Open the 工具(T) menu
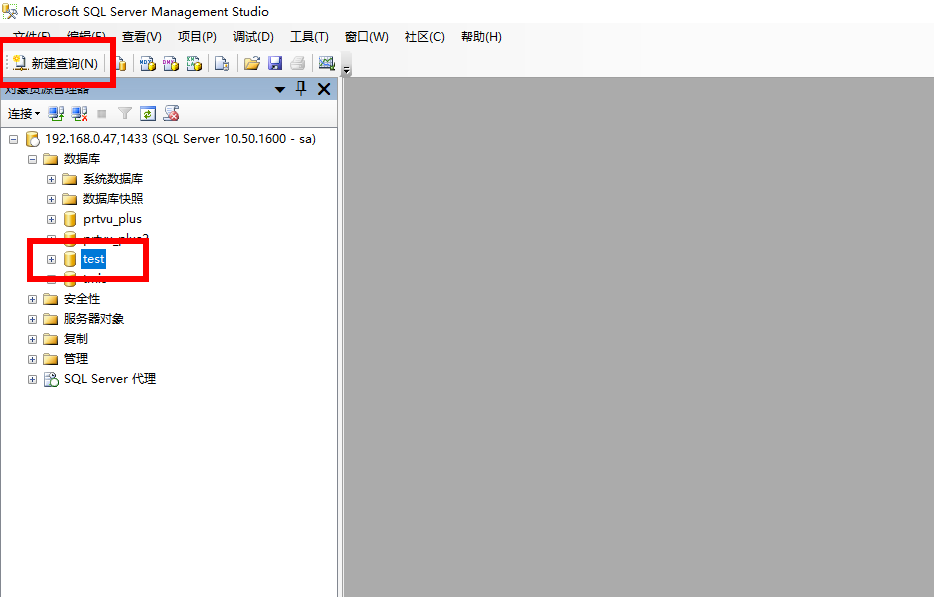Image resolution: width=934 pixels, height=597 pixels. (x=309, y=37)
